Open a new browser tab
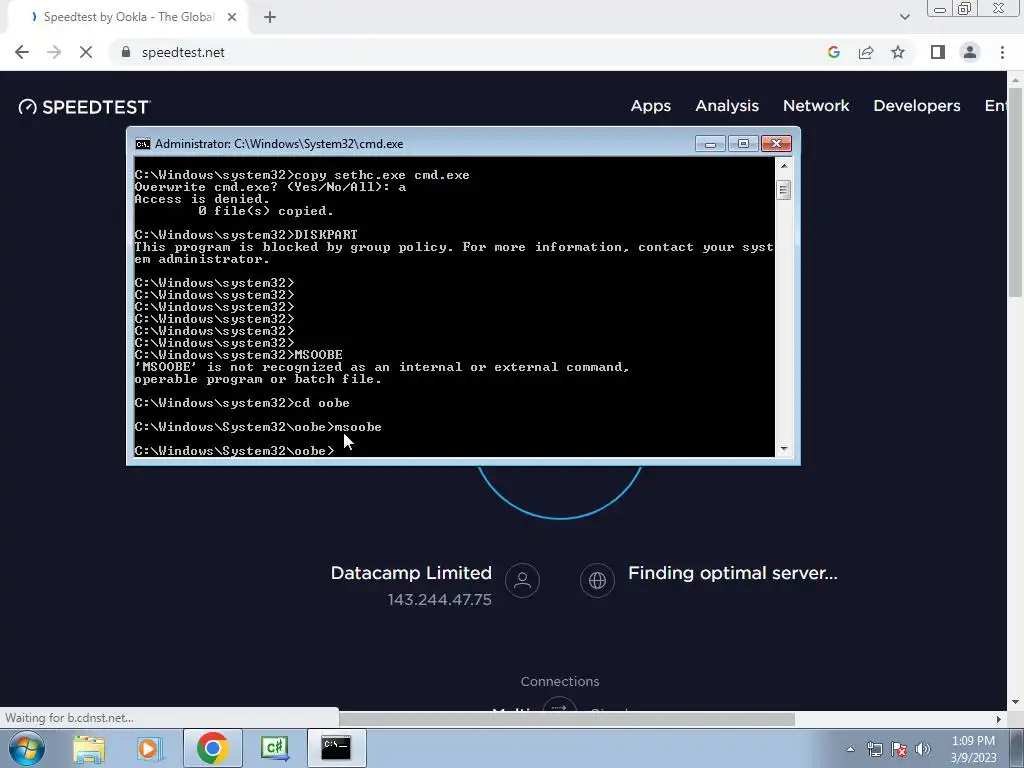This screenshot has height=768, width=1024. [270, 18]
